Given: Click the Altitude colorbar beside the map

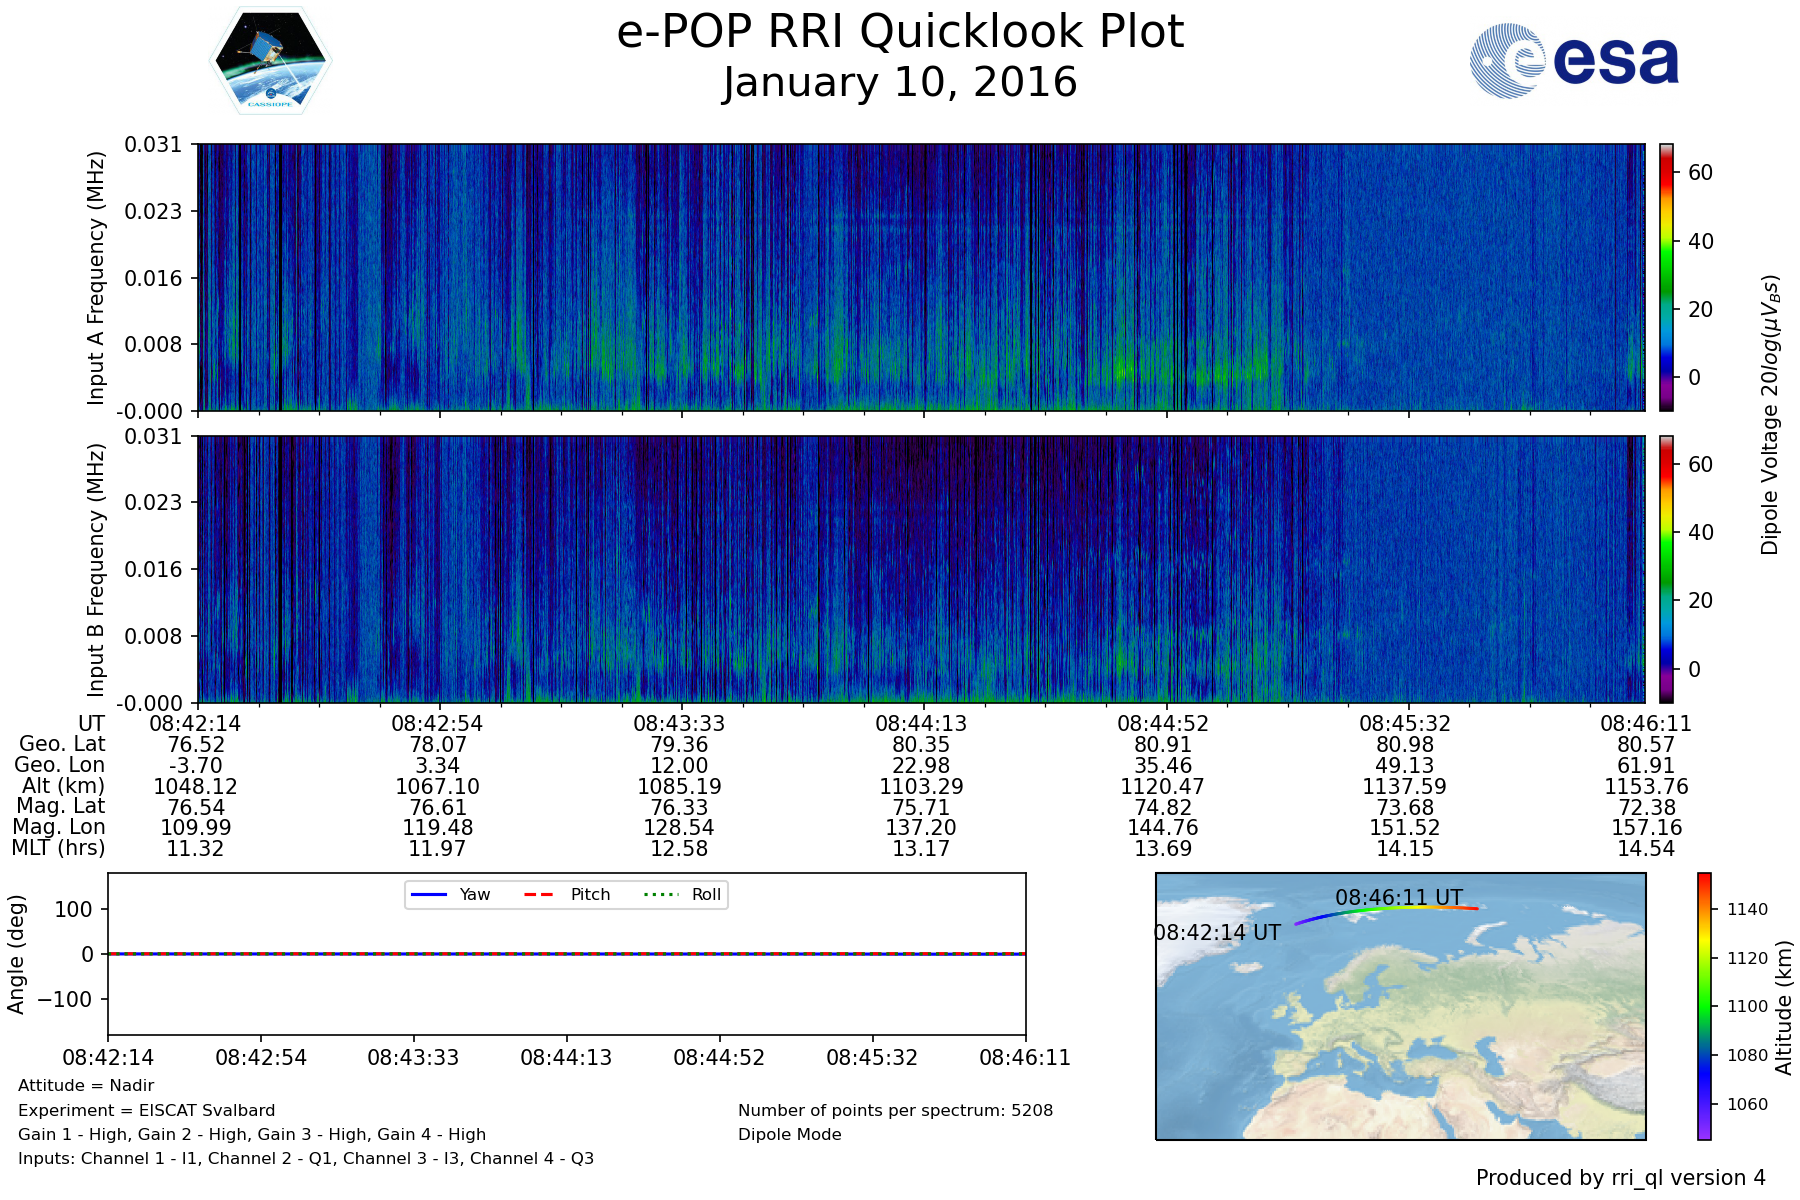Looking at the screenshot, I should (x=1704, y=1006).
